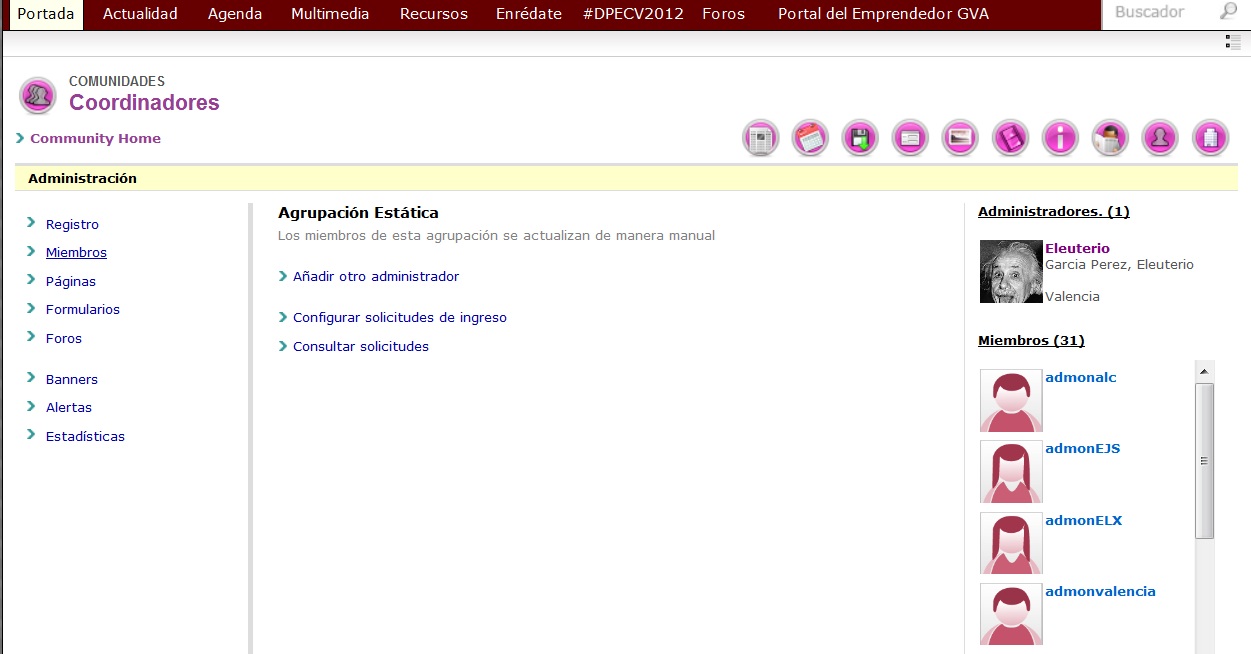Click the floppy disk downloads icon

[x=860, y=138]
